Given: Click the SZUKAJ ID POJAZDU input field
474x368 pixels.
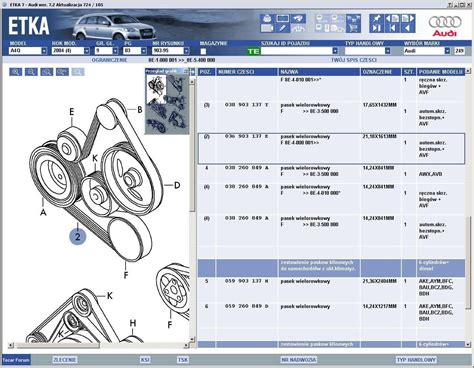Looking at the screenshot, I should point(296,51).
